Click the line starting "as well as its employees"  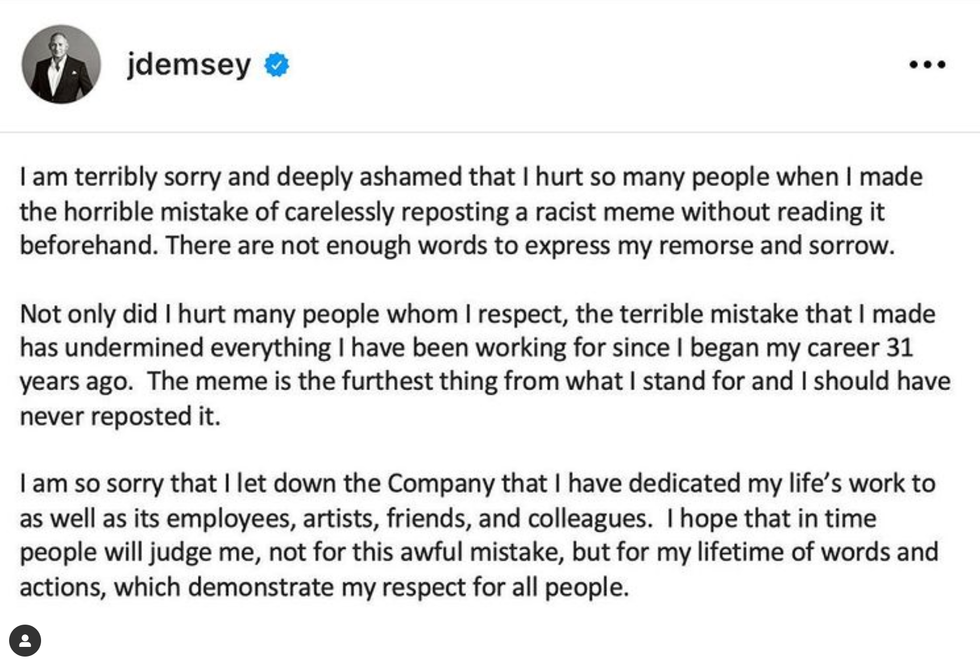447,518
